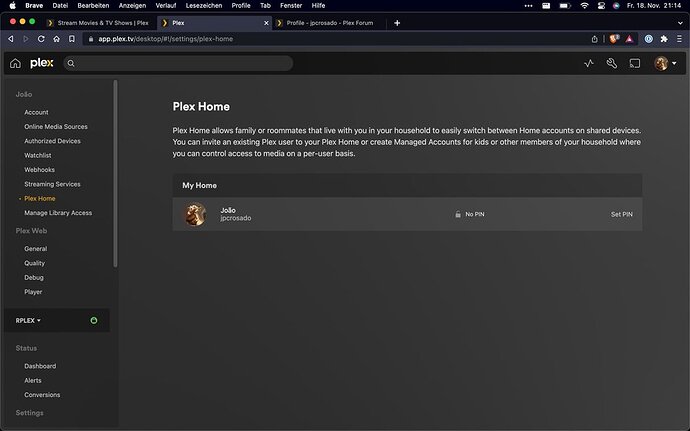This screenshot has width=690, height=431.
Task: Open the Lesezeichen menu
Action: pyautogui.click(x=204, y=5)
